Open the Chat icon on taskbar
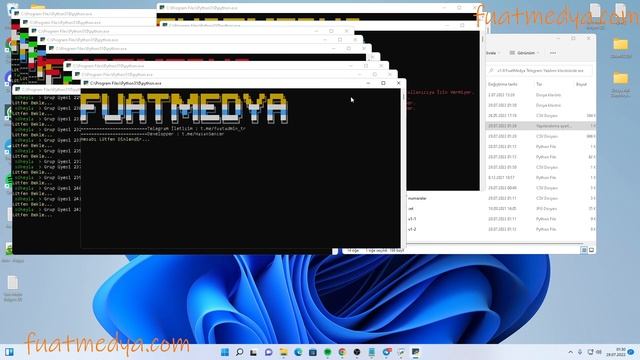Screen dimensions: 640x360 click(x=268, y=352)
